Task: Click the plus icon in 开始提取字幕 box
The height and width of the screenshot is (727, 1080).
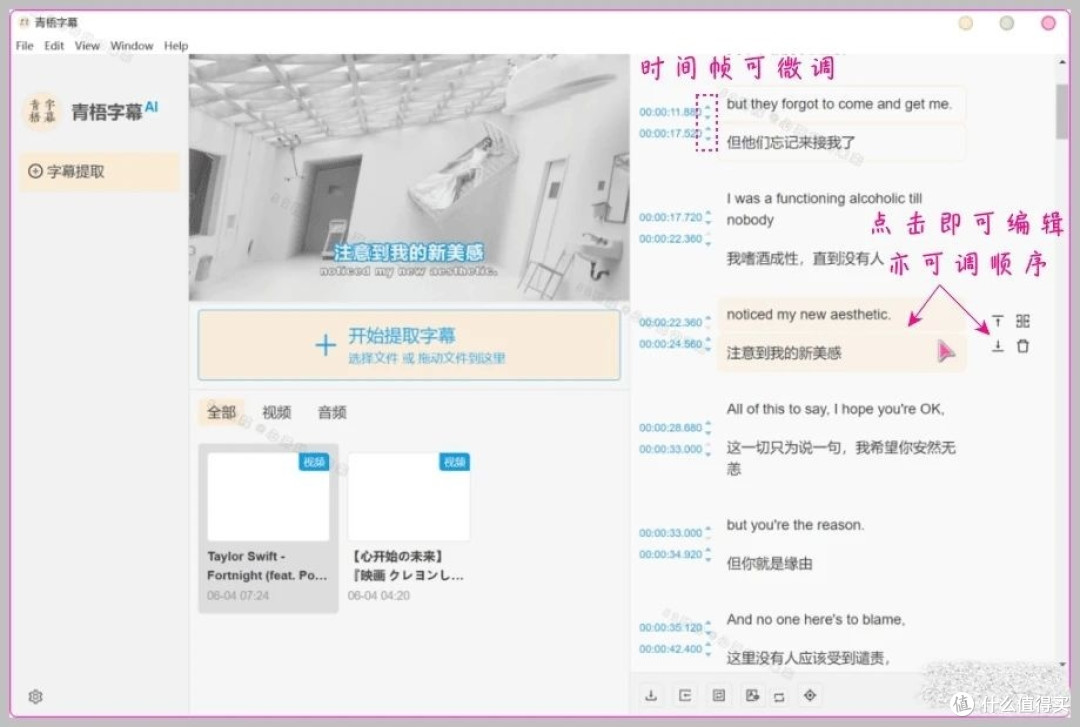Action: point(325,345)
